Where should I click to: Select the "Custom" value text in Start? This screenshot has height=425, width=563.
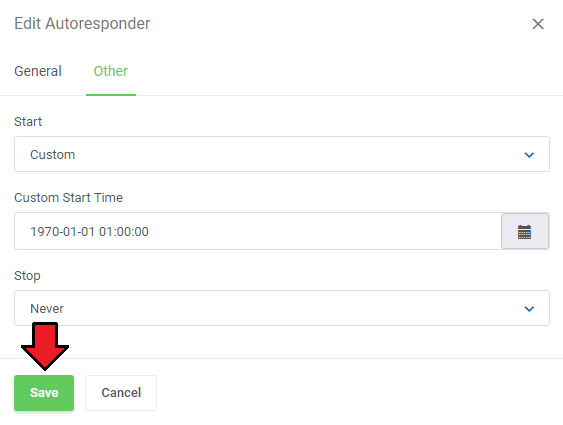click(52, 155)
